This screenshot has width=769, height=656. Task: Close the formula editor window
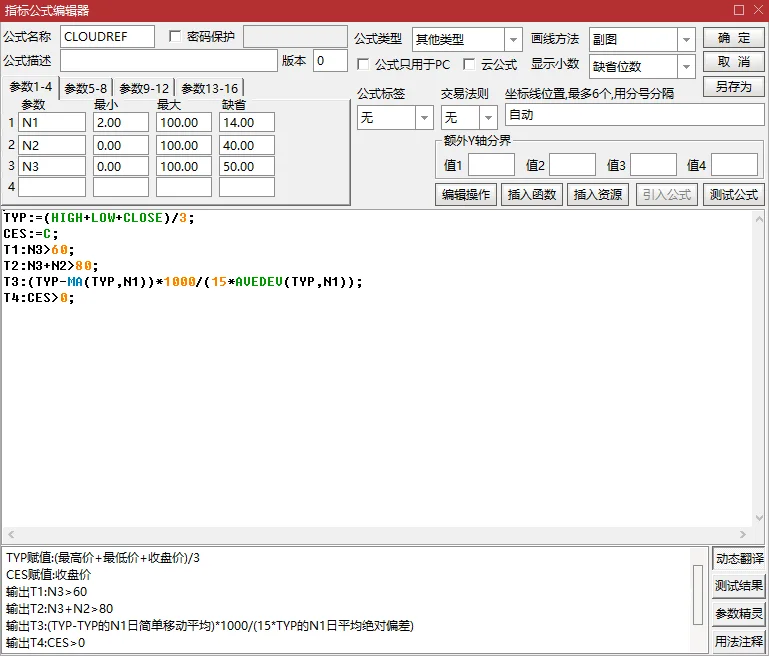click(x=758, y=10)
